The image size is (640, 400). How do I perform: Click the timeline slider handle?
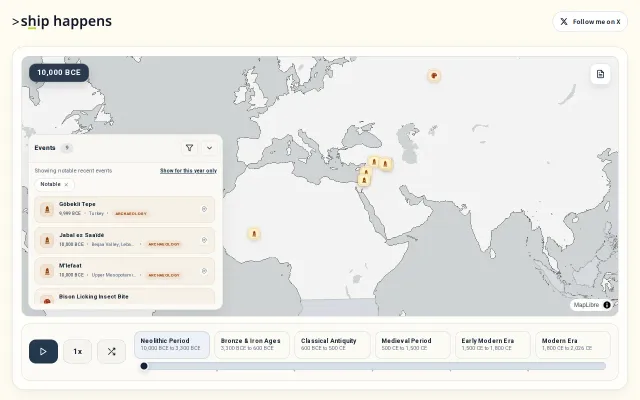[144, 366]
